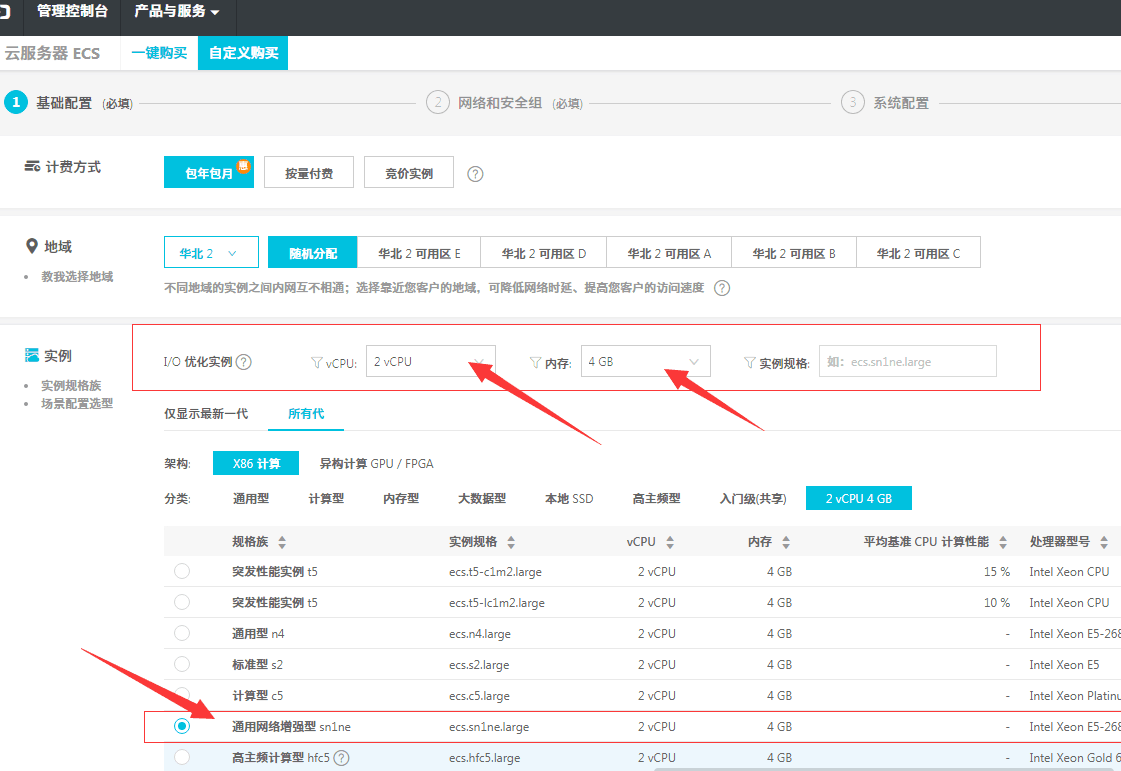
Task: Select the 突发性能实例 t5 ecs.t5-c1m2.large radio button
Action: coord(181,571)
